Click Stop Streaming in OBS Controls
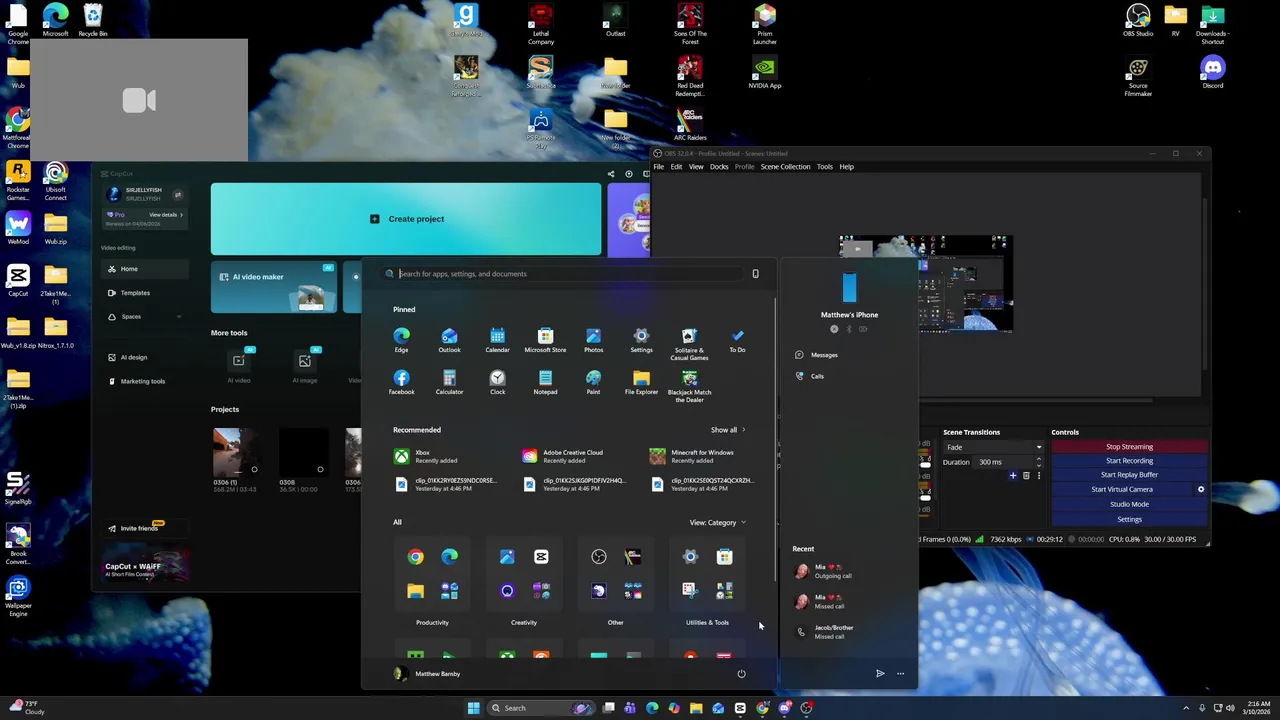 coord(1129,447)
